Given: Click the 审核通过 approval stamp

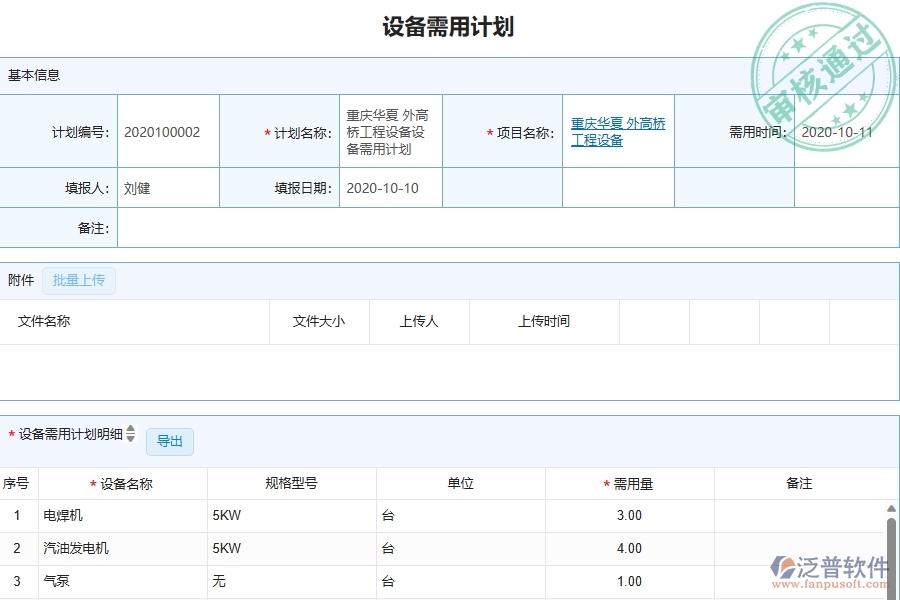Looking at the screenshot, I should pyautogui.click(x=824, y=60).
